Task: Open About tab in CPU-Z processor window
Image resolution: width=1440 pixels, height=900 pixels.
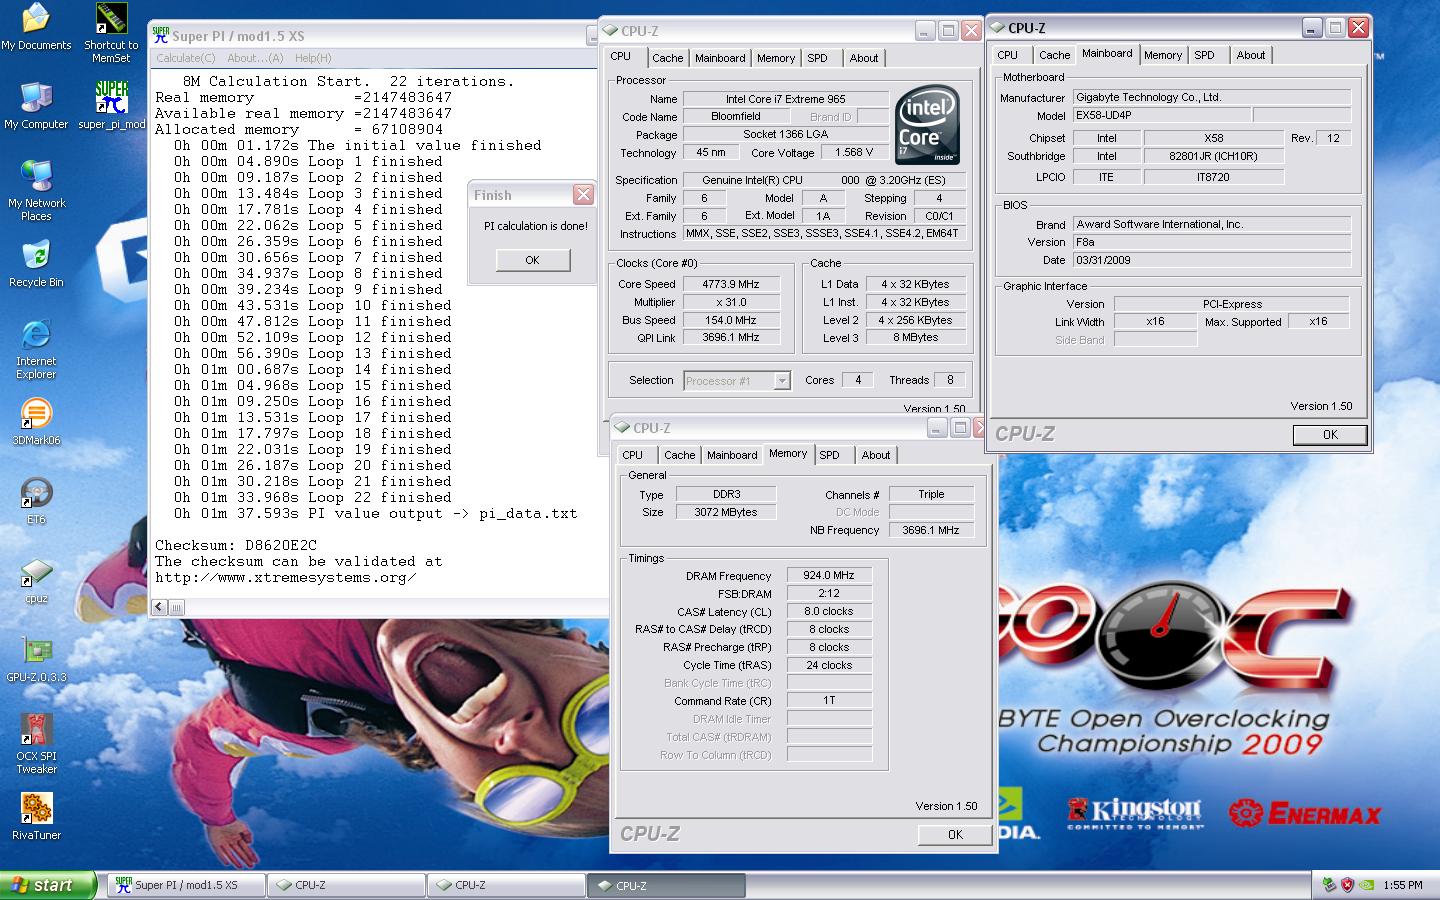Action: (x=864, y=58)
